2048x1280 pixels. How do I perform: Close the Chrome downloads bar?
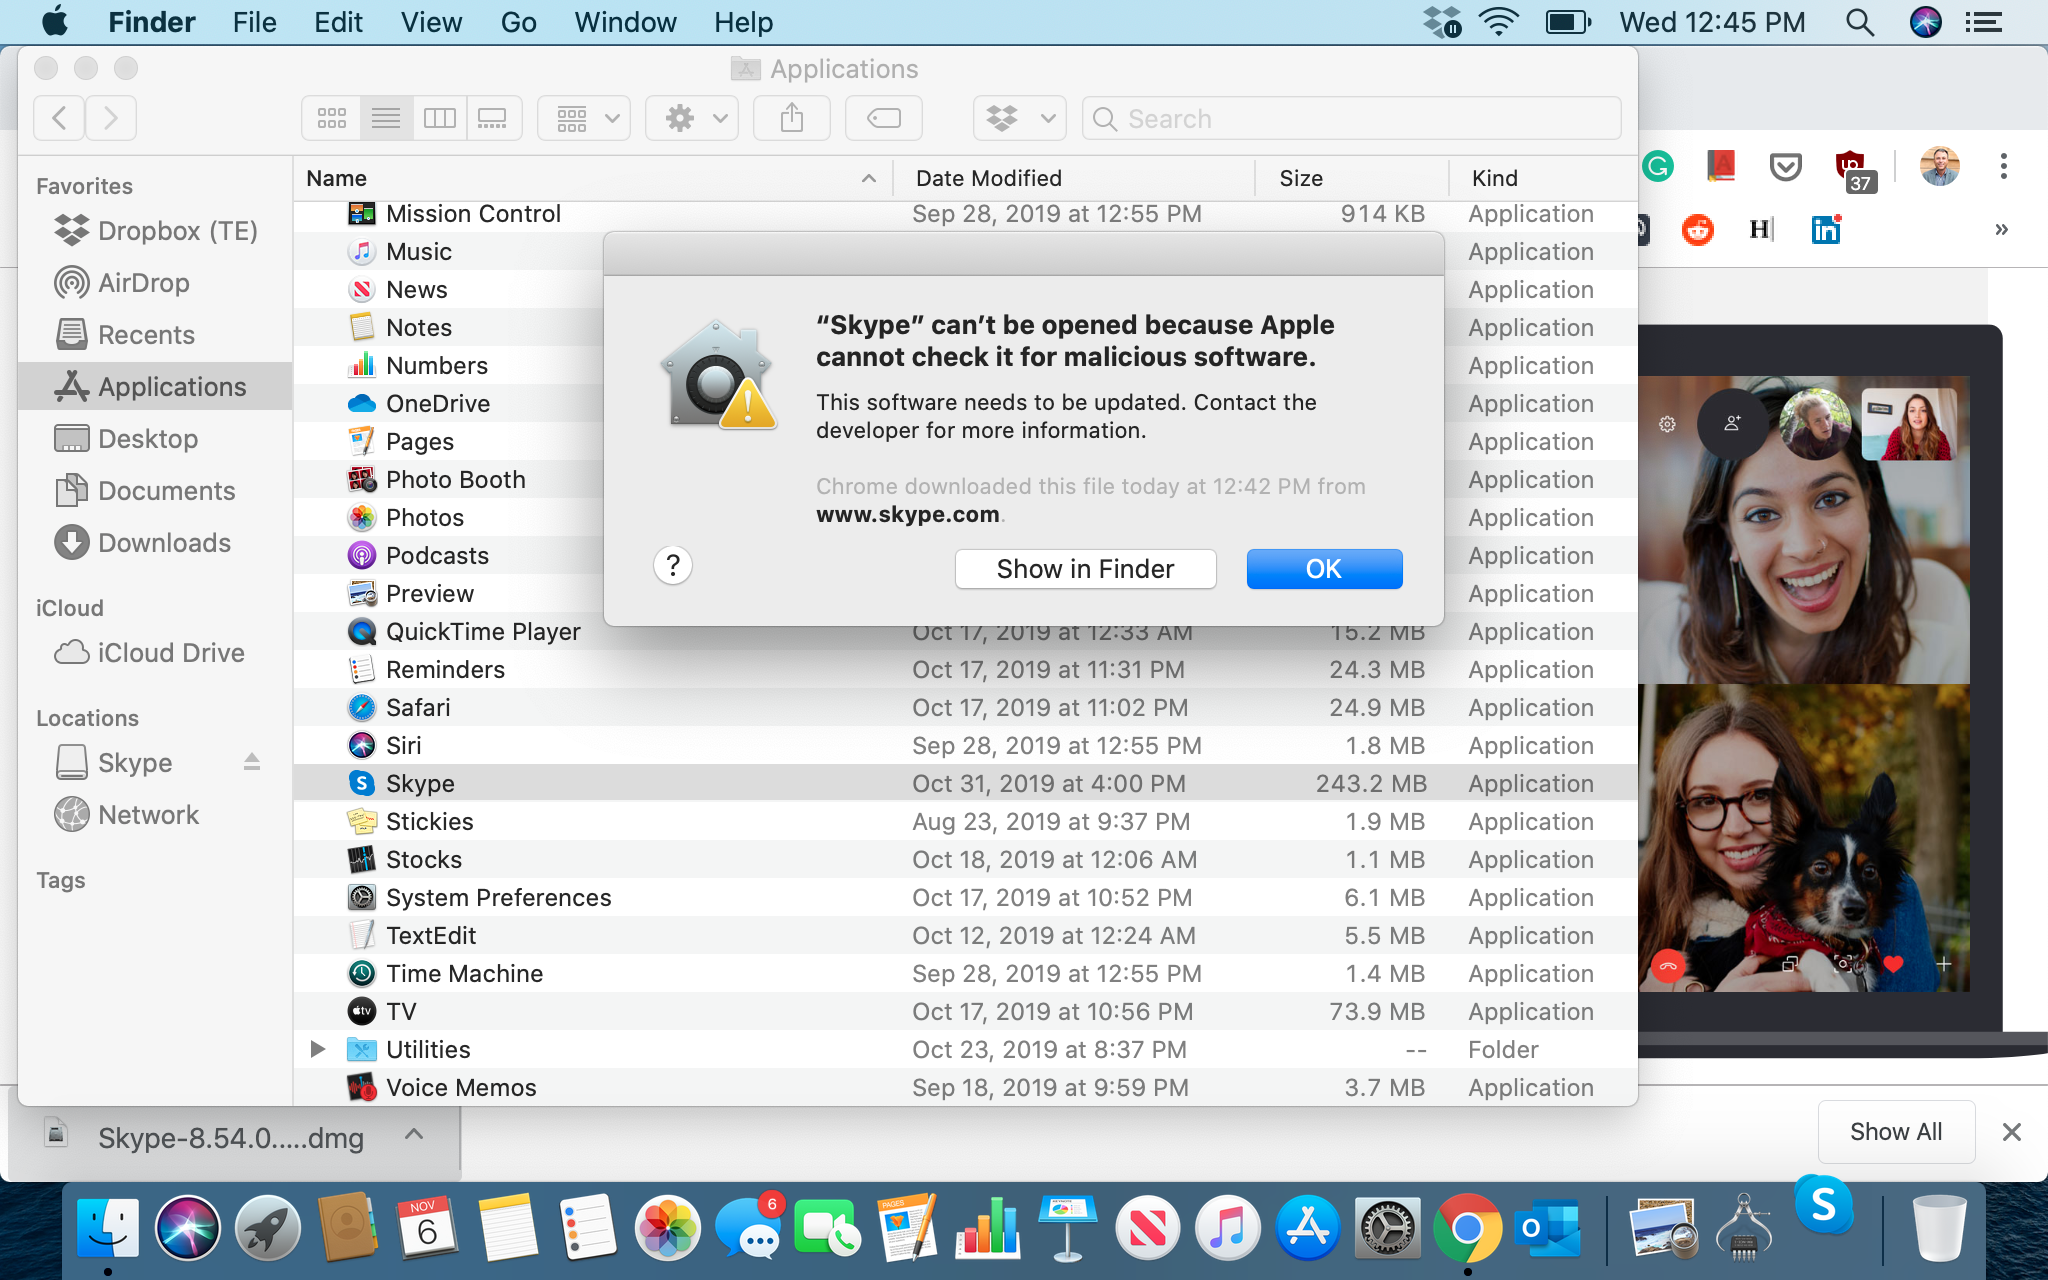2012,1132
